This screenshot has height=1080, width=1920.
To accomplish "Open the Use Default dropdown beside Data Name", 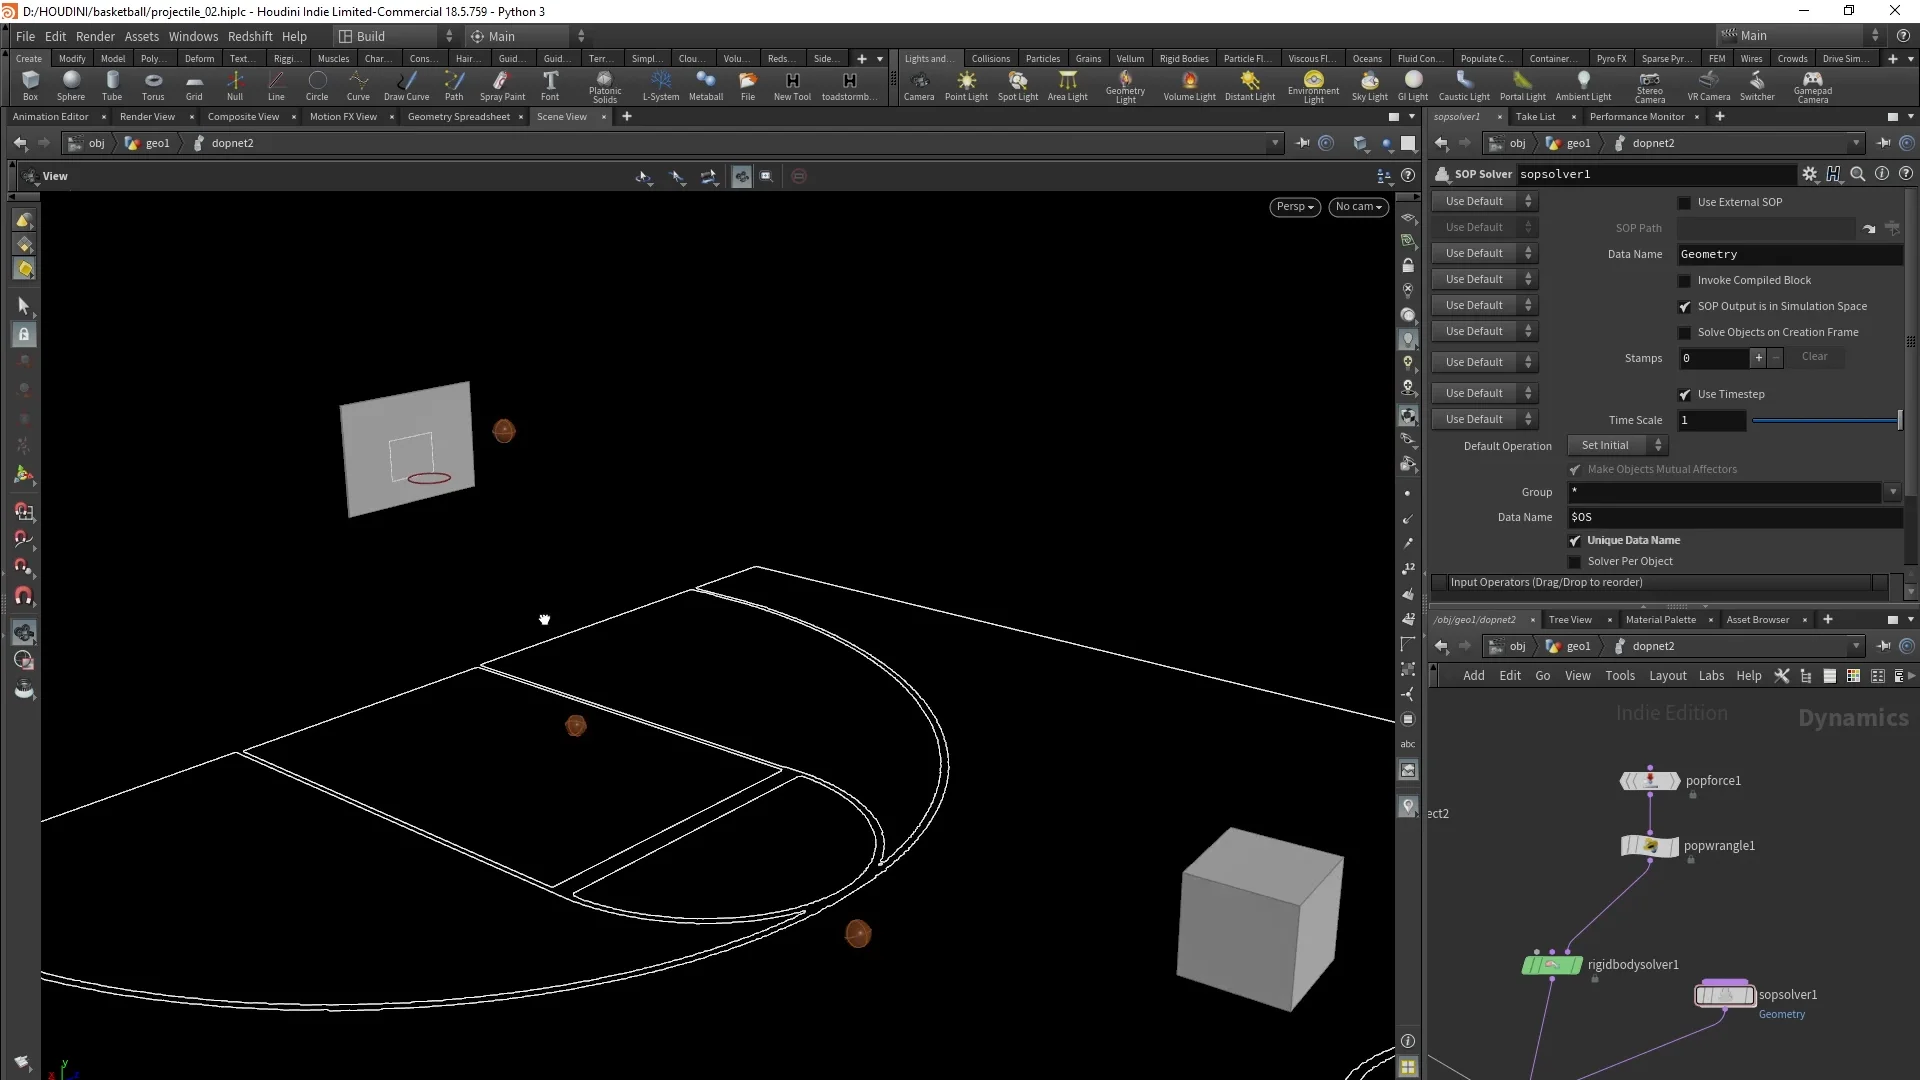I will tap(1484, 254).
